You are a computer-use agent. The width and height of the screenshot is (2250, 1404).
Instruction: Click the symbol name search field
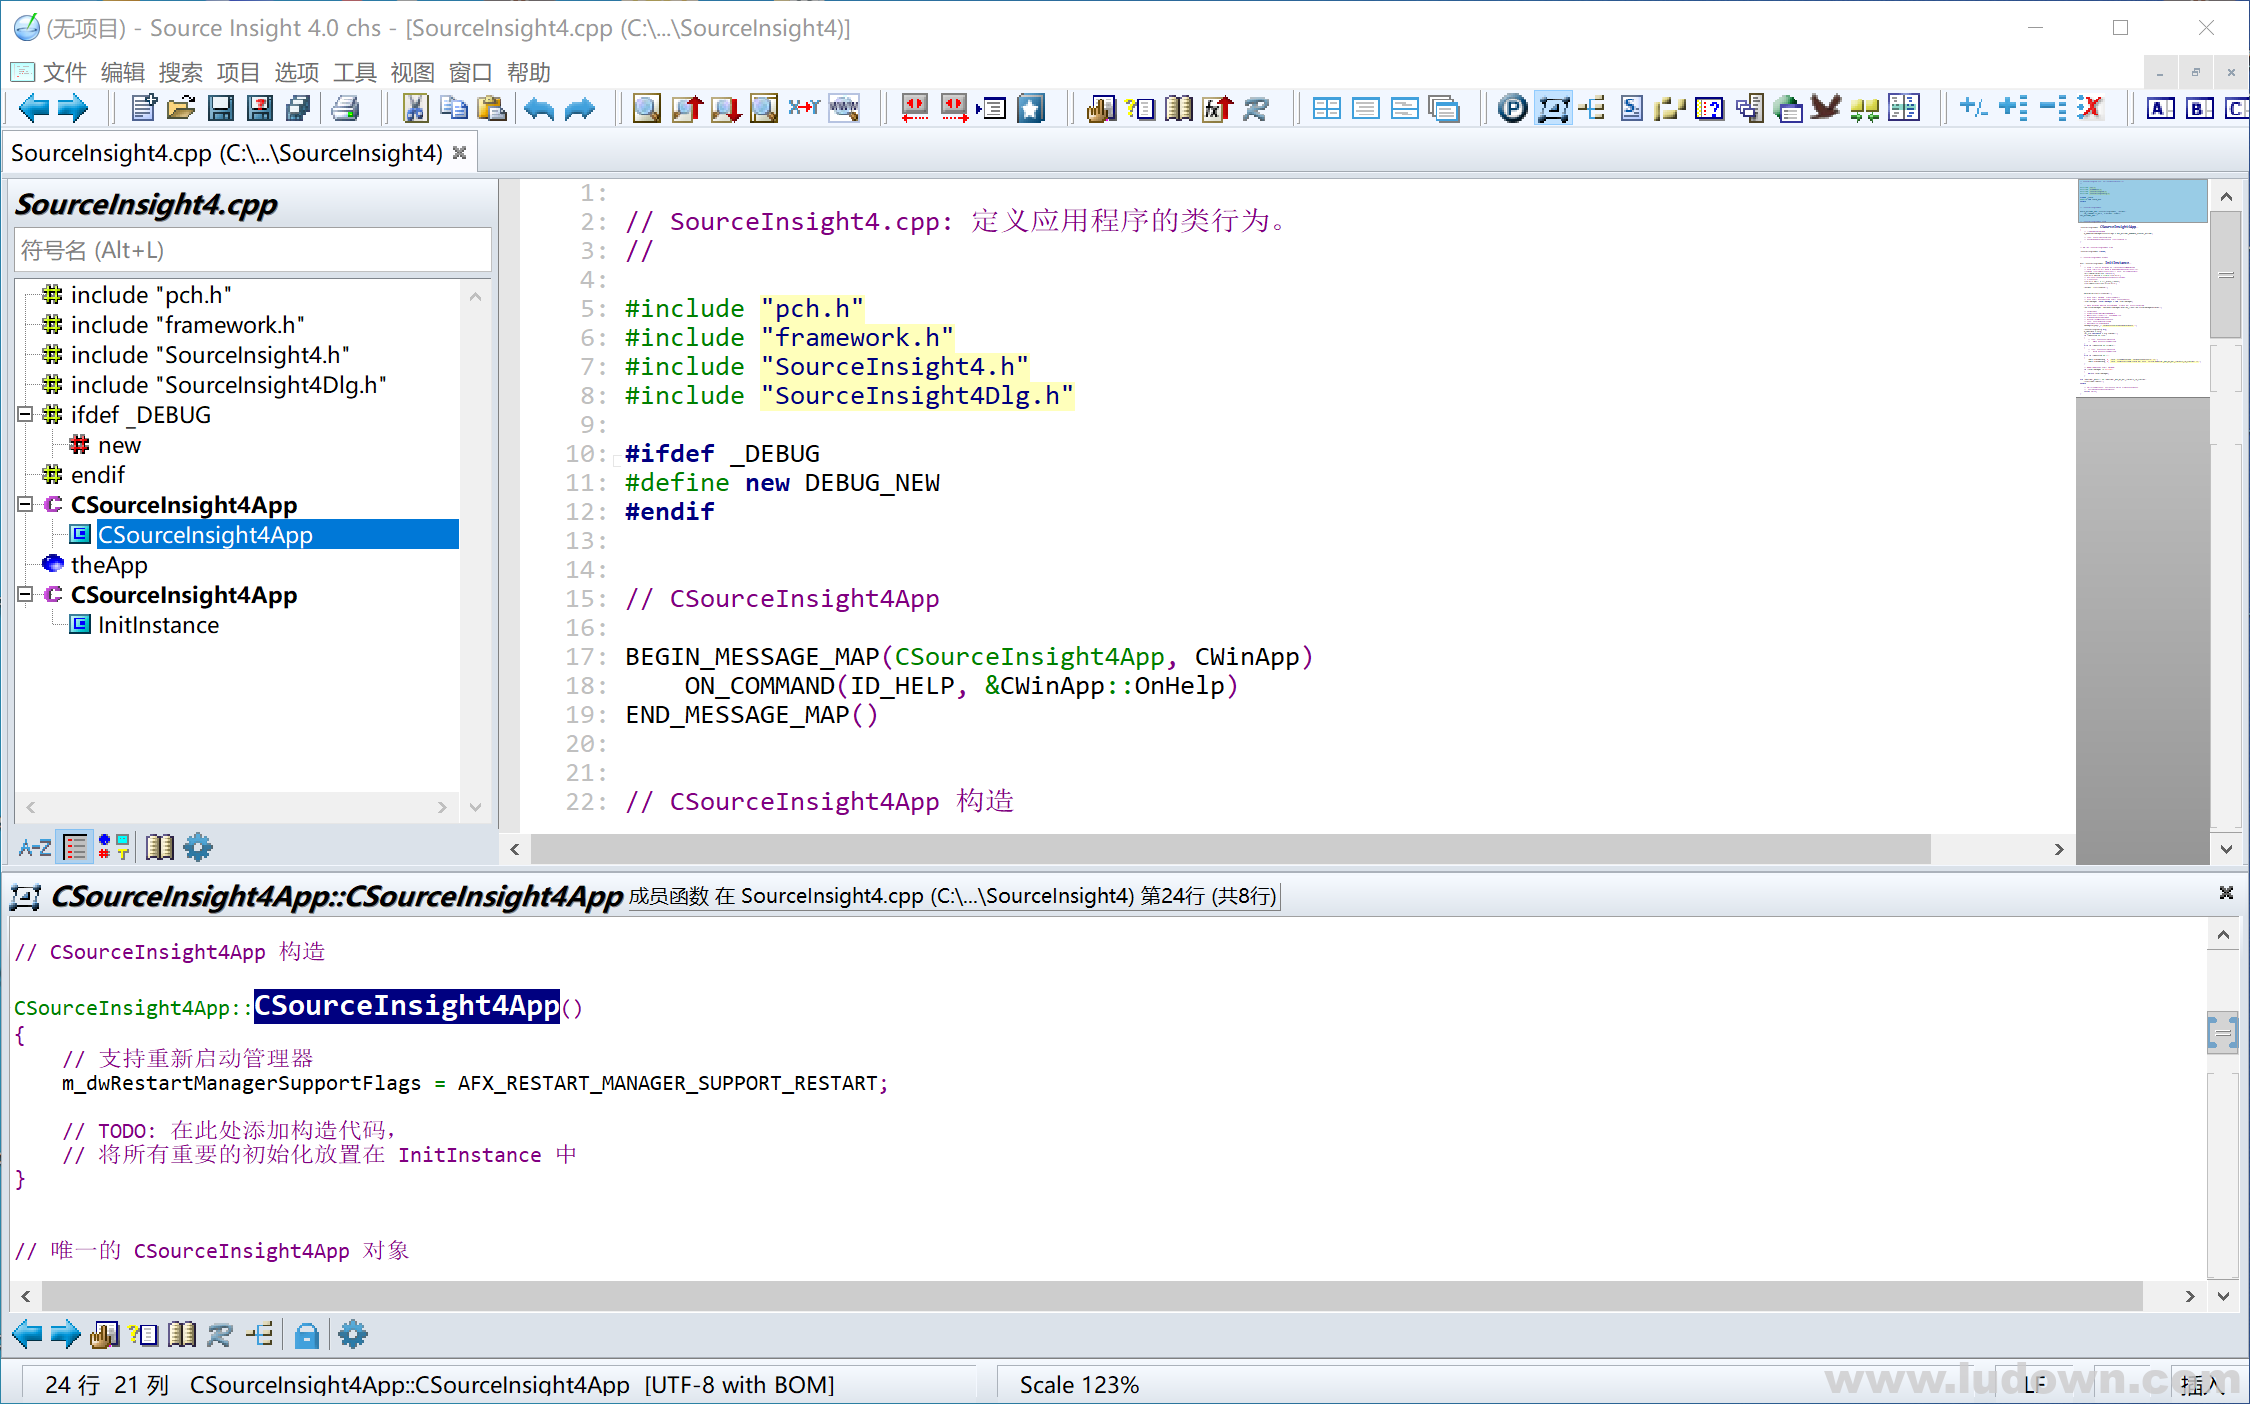253,250
